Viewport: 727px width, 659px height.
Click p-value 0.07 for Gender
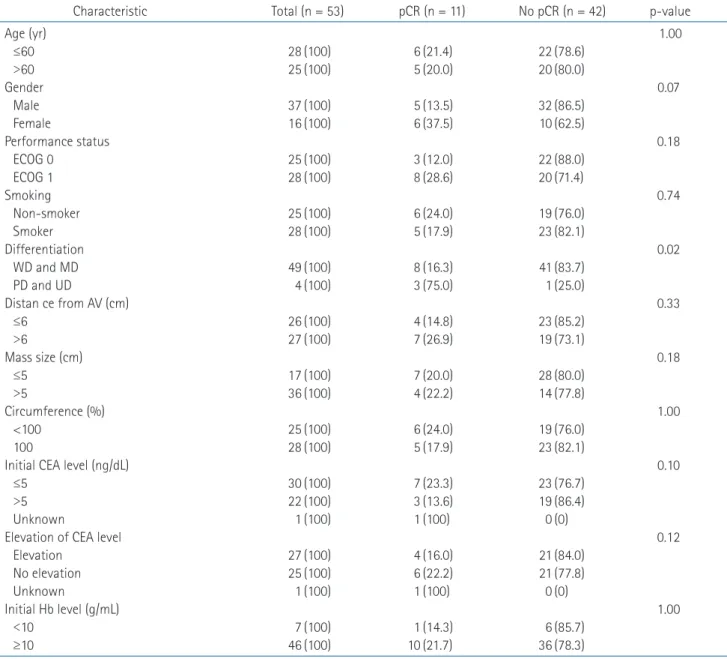[x=668, y=87]
